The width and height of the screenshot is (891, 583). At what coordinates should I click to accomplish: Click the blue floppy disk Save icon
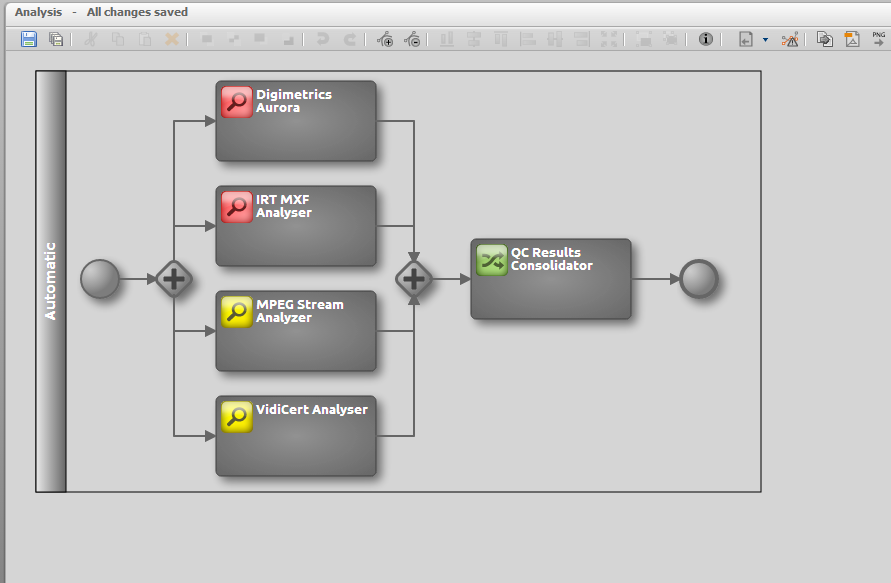(x=29, y=40)
